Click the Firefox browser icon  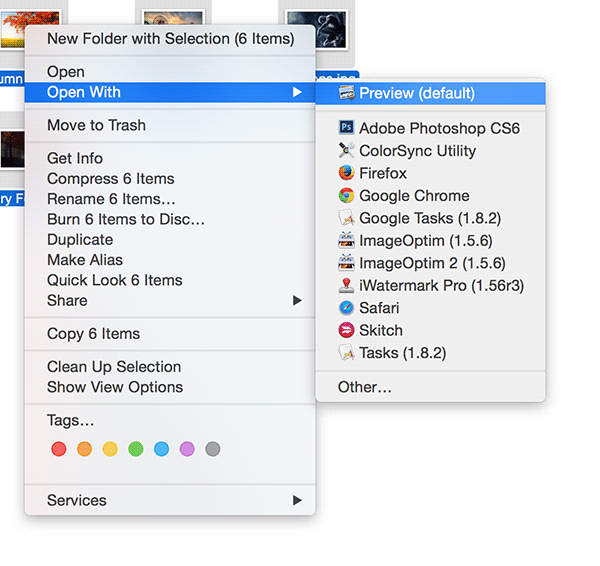[x=347, y=173]
